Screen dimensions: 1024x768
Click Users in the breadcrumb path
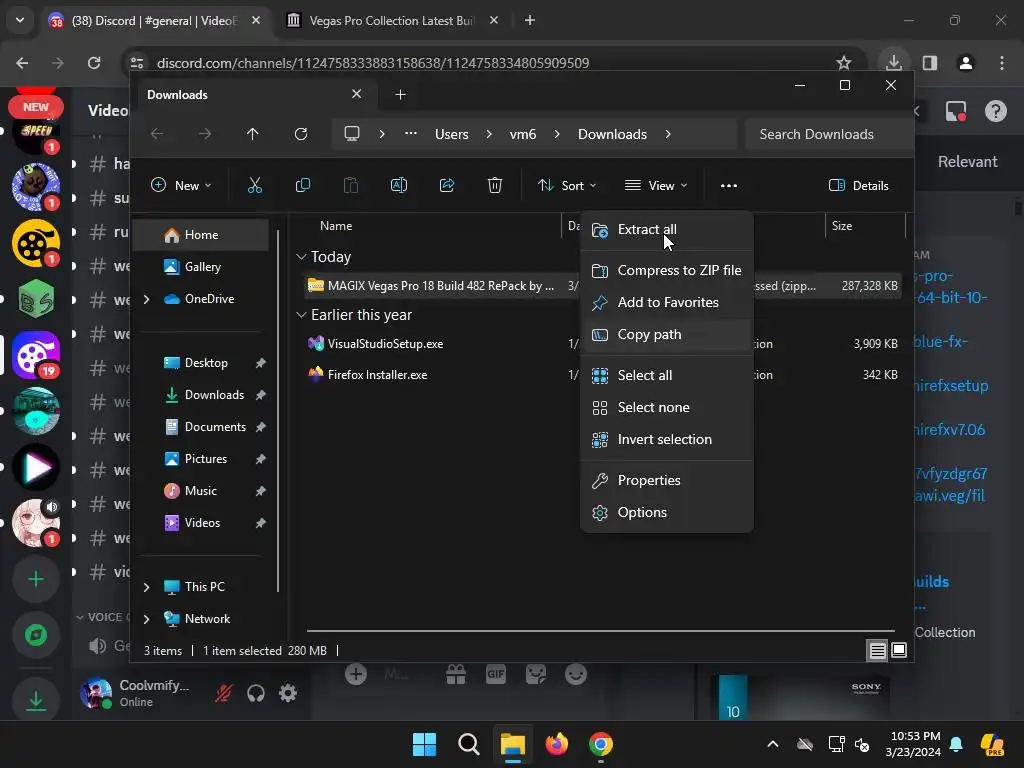coord(451,135)
